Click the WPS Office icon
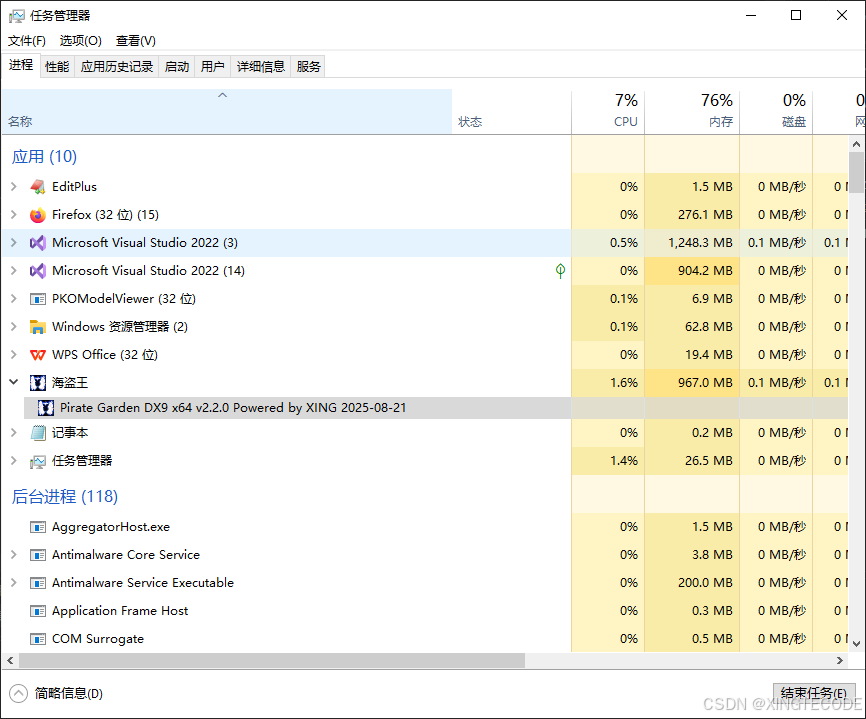This screenshot has width=866, height=719. point(38,355)
